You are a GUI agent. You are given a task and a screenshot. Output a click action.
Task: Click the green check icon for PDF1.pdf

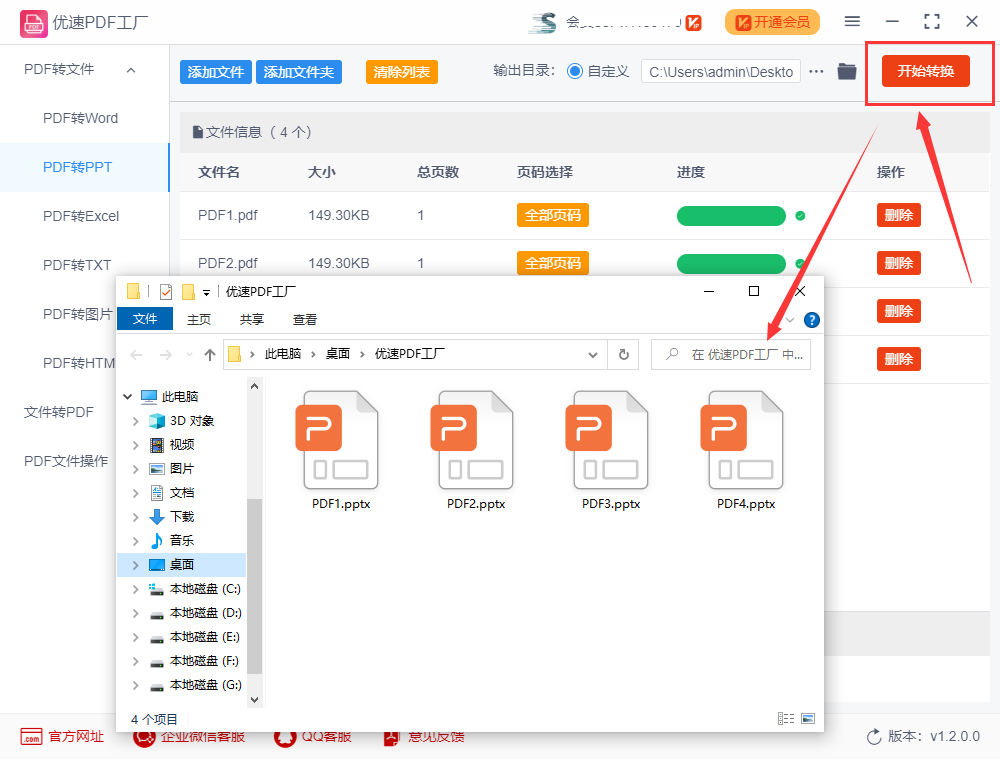[x=800, y=216]
